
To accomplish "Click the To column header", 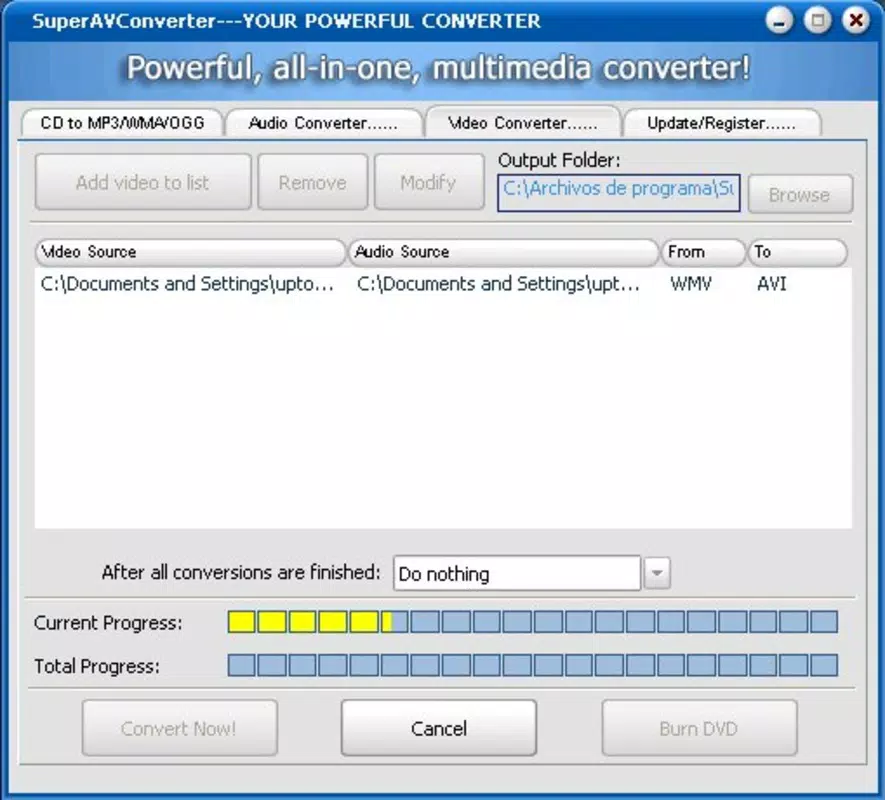I will pyautogui.click(x=798, y=252).
